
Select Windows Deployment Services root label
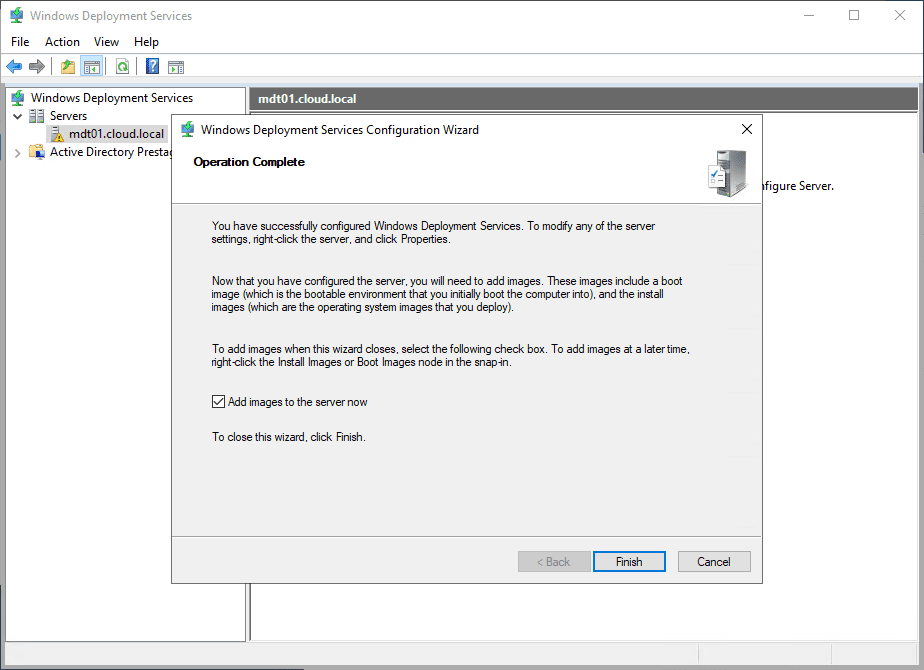coord(112,98)
